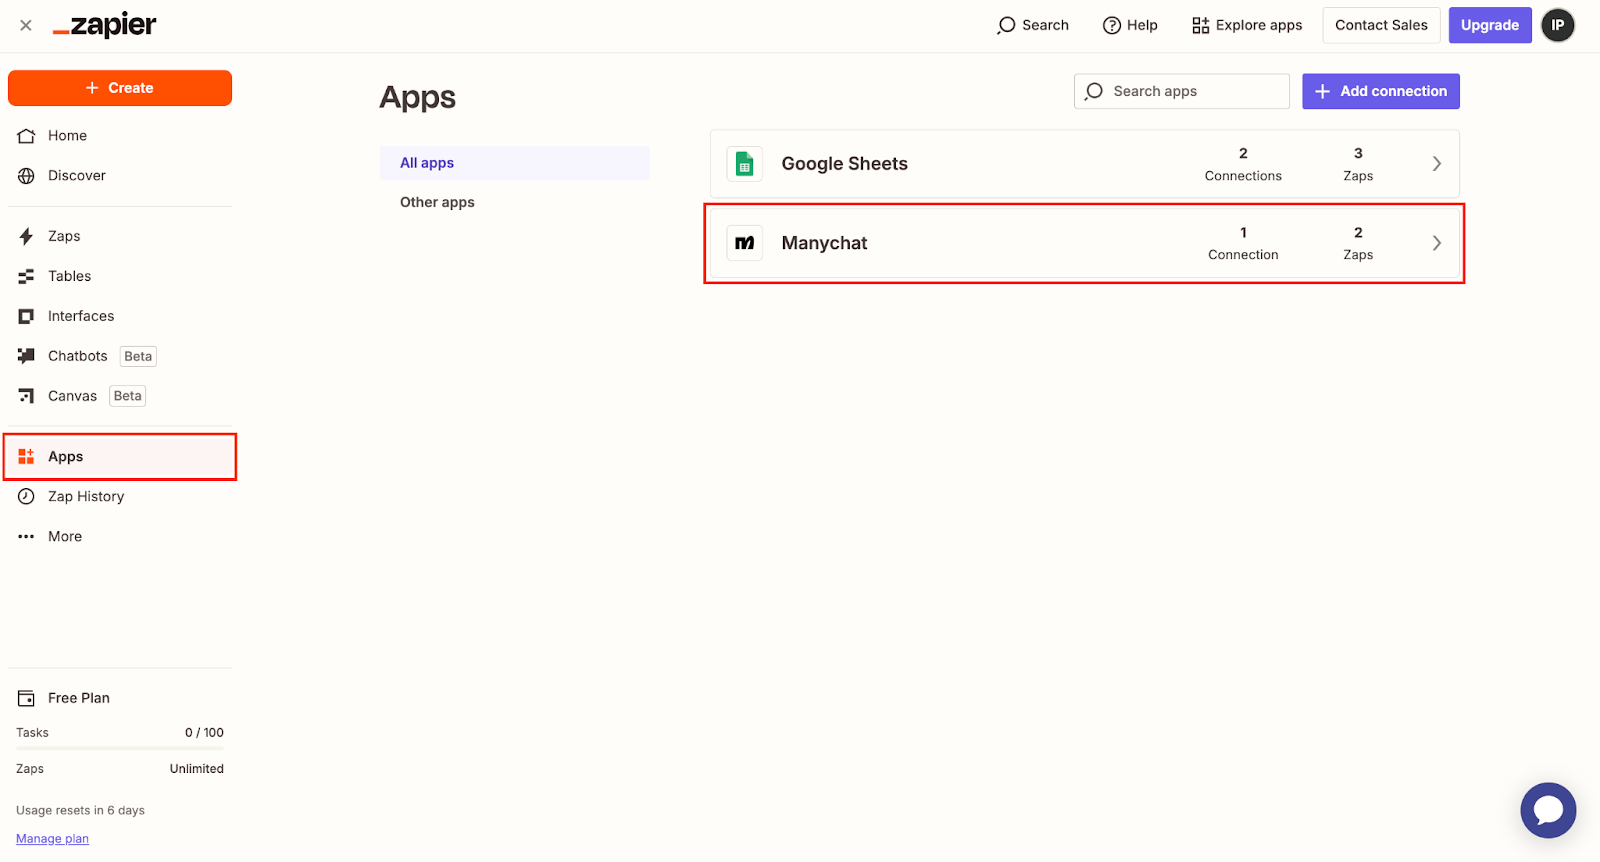Click the Google Sheets app icon

745,164
